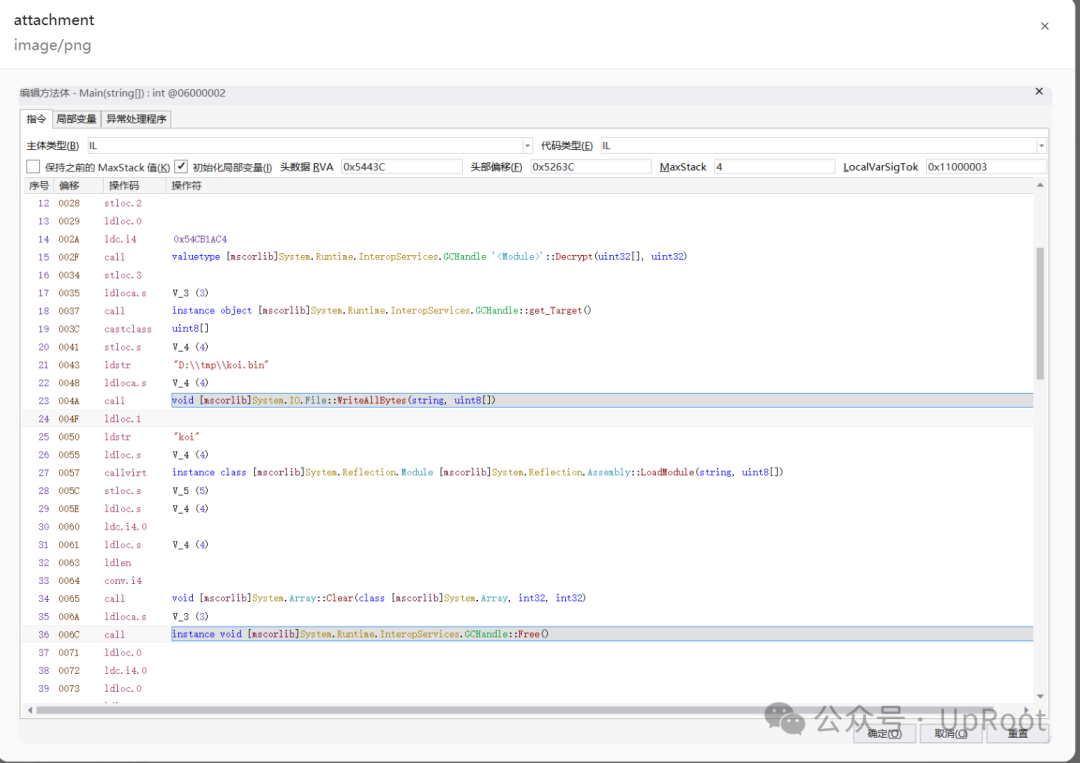The width and height of the screenshot is (1080, 763).
Task: Click the castclass opcode in row 19
Action: coord(128,329)
